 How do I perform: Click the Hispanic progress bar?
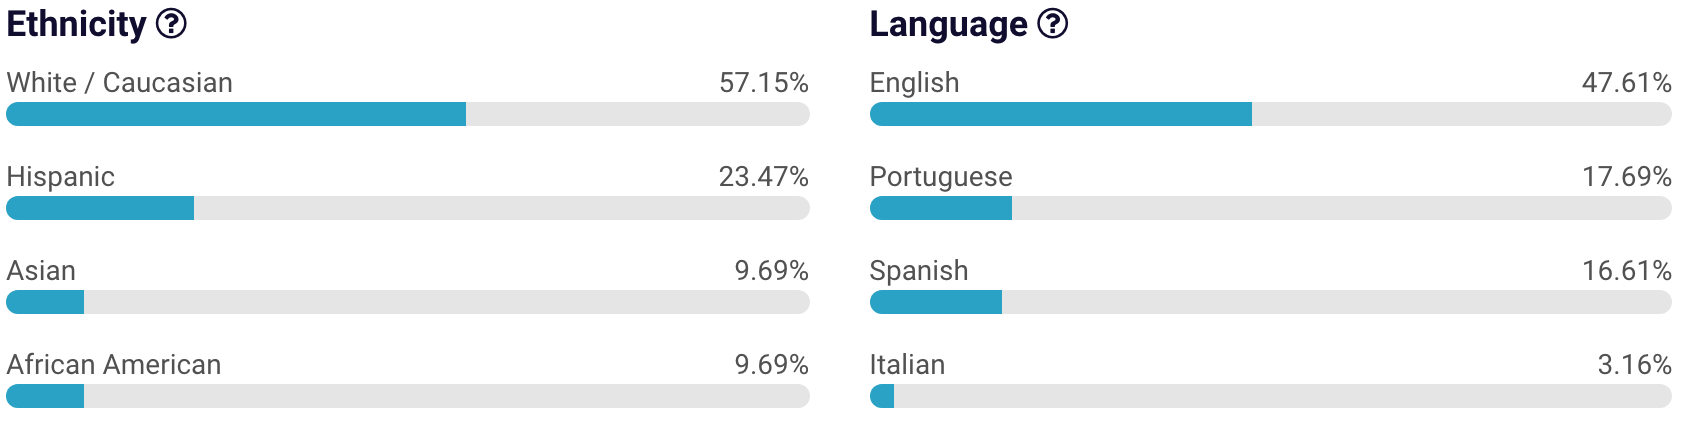point(407,208)
